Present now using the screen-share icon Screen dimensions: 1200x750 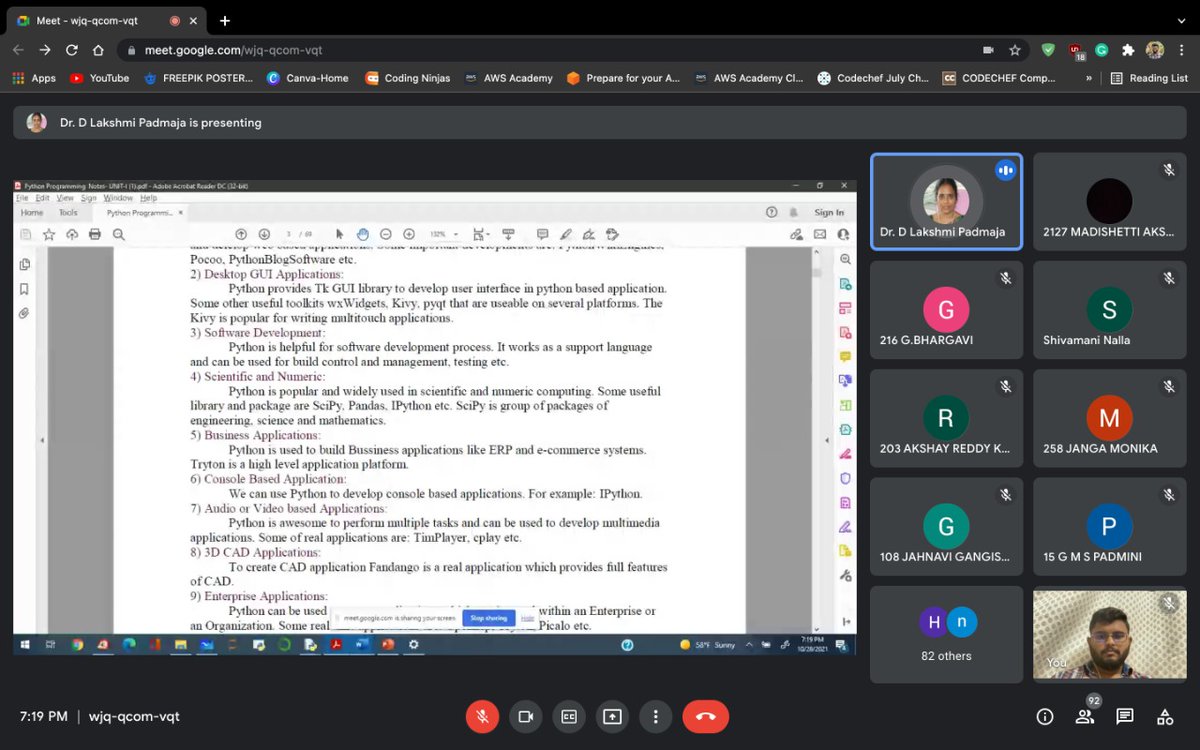click(x=611, y=716)
